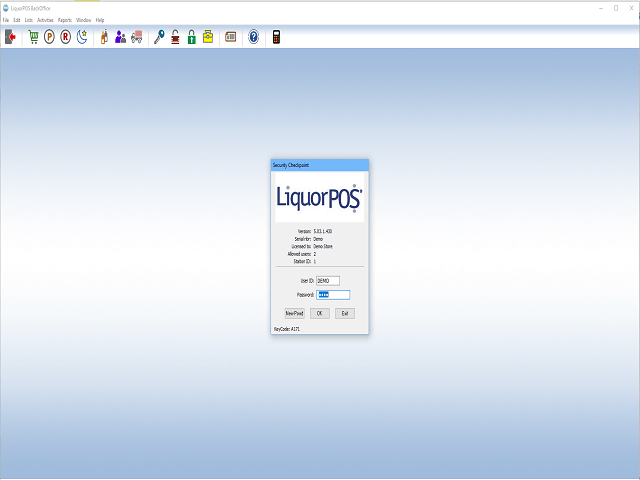Click the blue key security icon
This screenshot has width=640, height=480.
[159, 37]
